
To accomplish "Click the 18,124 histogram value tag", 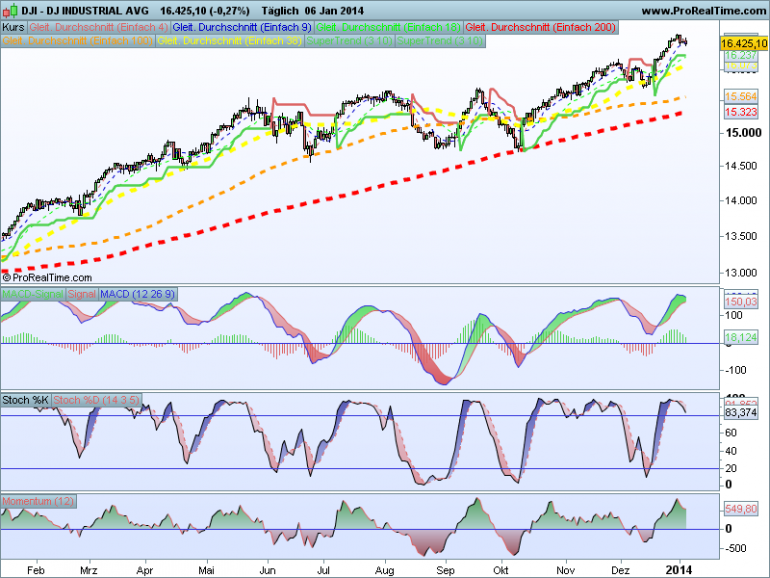I will pyautogui.click(x=741, y=337).
